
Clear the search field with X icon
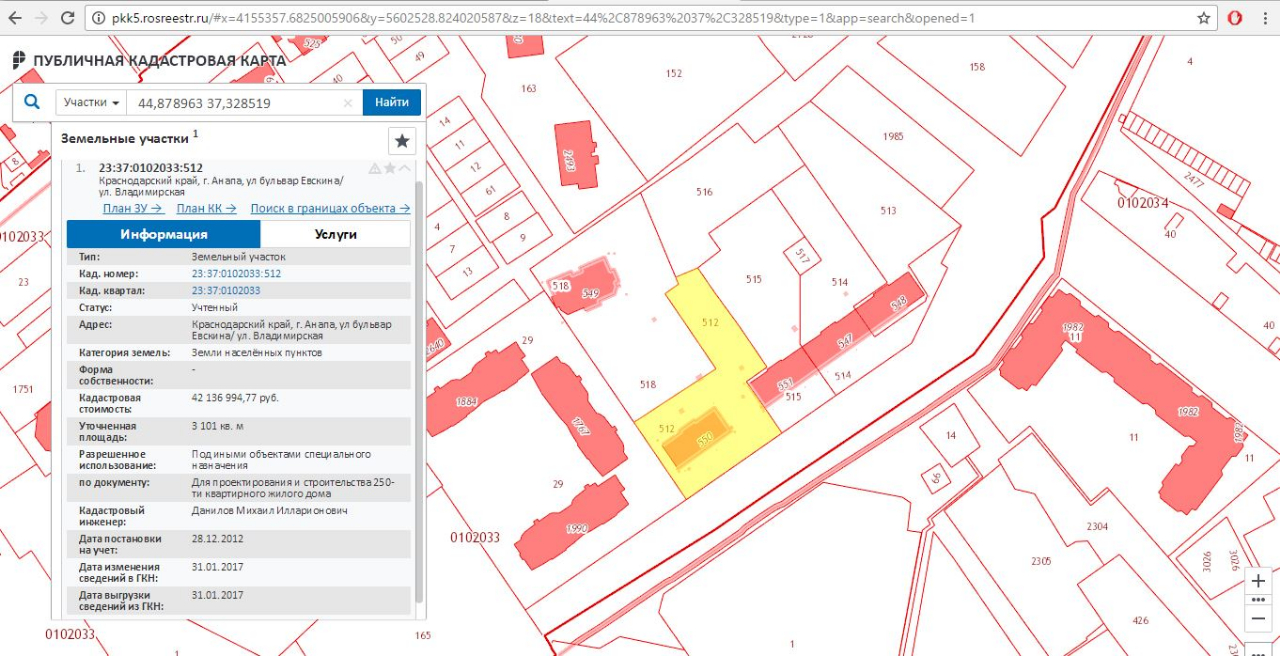click(348, 103)
